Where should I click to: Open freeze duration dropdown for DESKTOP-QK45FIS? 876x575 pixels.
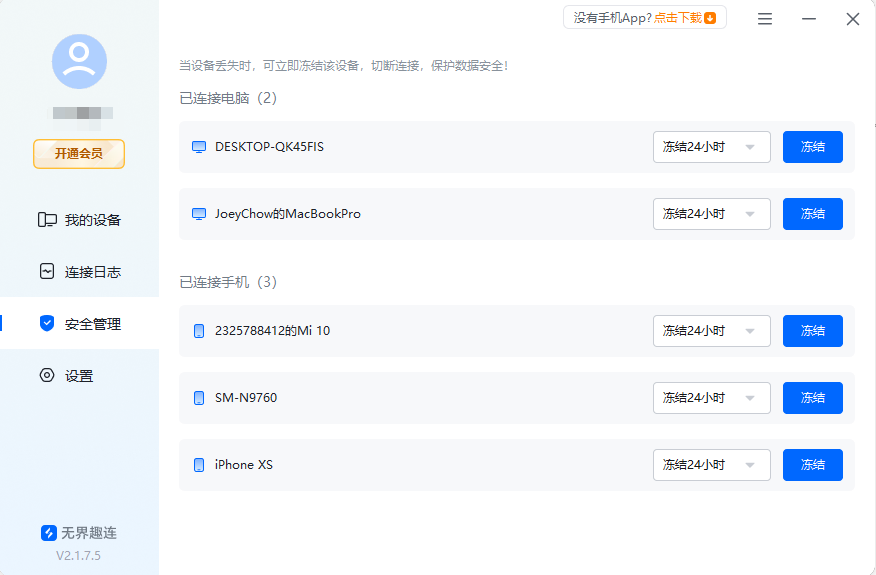click(712, 147)
